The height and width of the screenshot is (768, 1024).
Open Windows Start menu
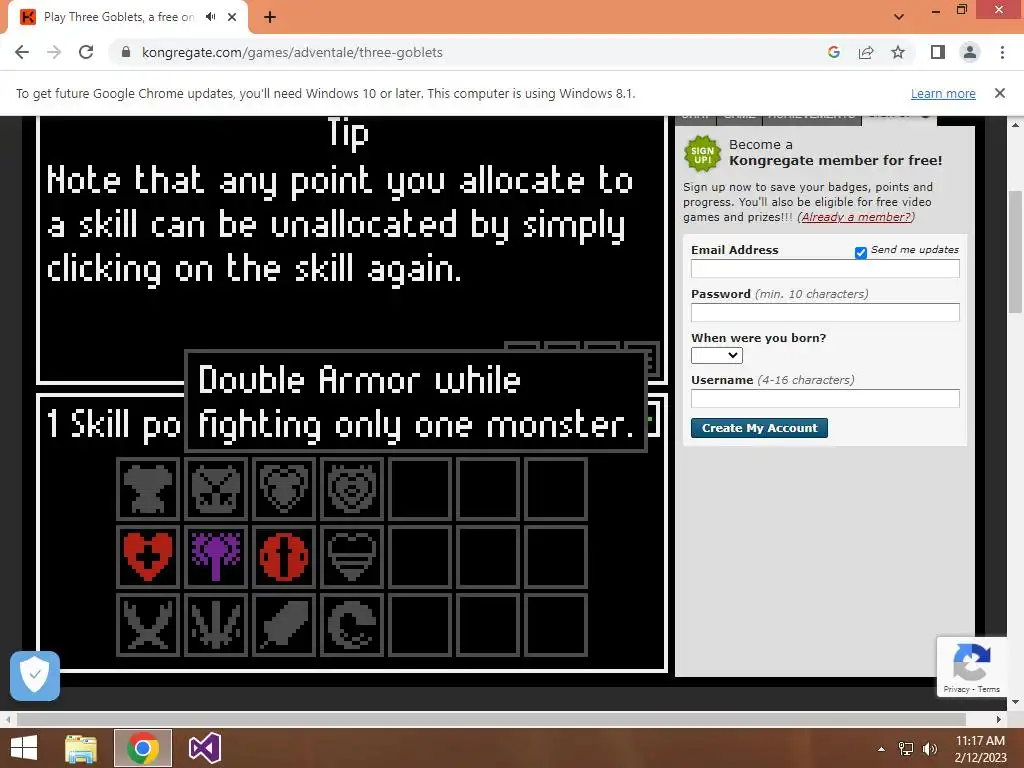tap(24, 748)
